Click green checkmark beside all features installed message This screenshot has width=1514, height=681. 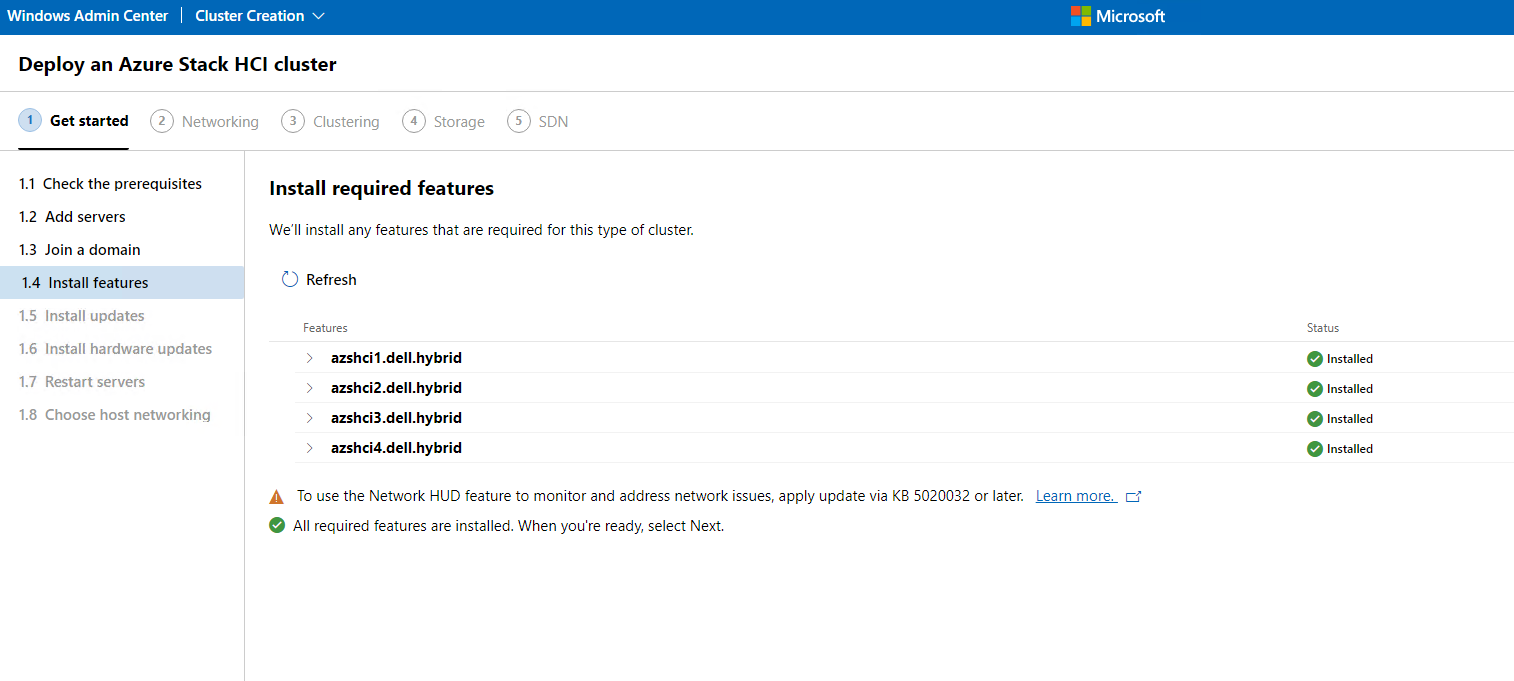(x=277, y=526)
